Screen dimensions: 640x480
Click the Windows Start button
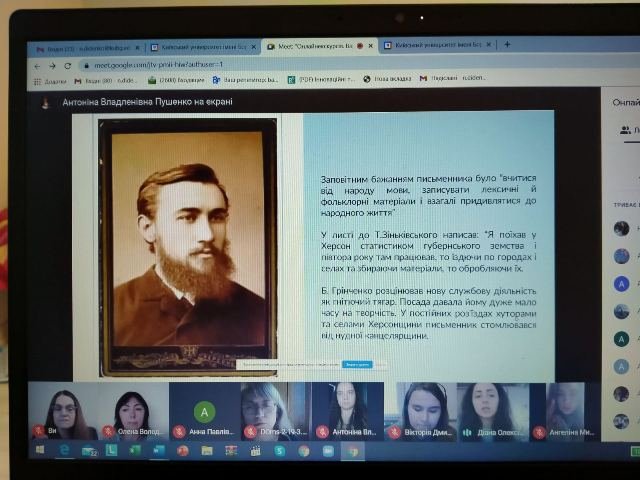click(40, 450)
